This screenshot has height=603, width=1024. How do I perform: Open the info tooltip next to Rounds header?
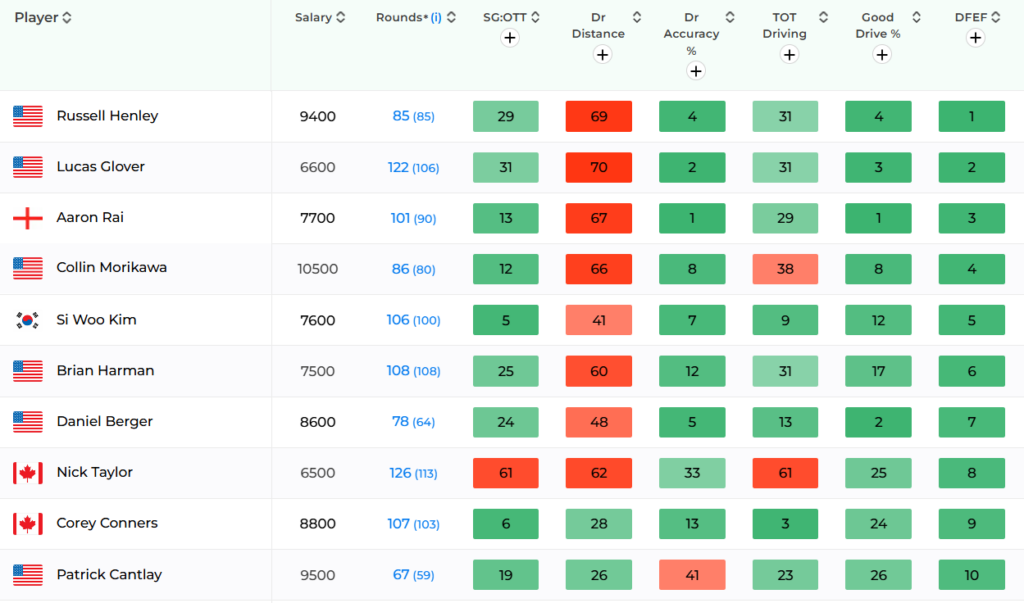(x=437, y=16)
